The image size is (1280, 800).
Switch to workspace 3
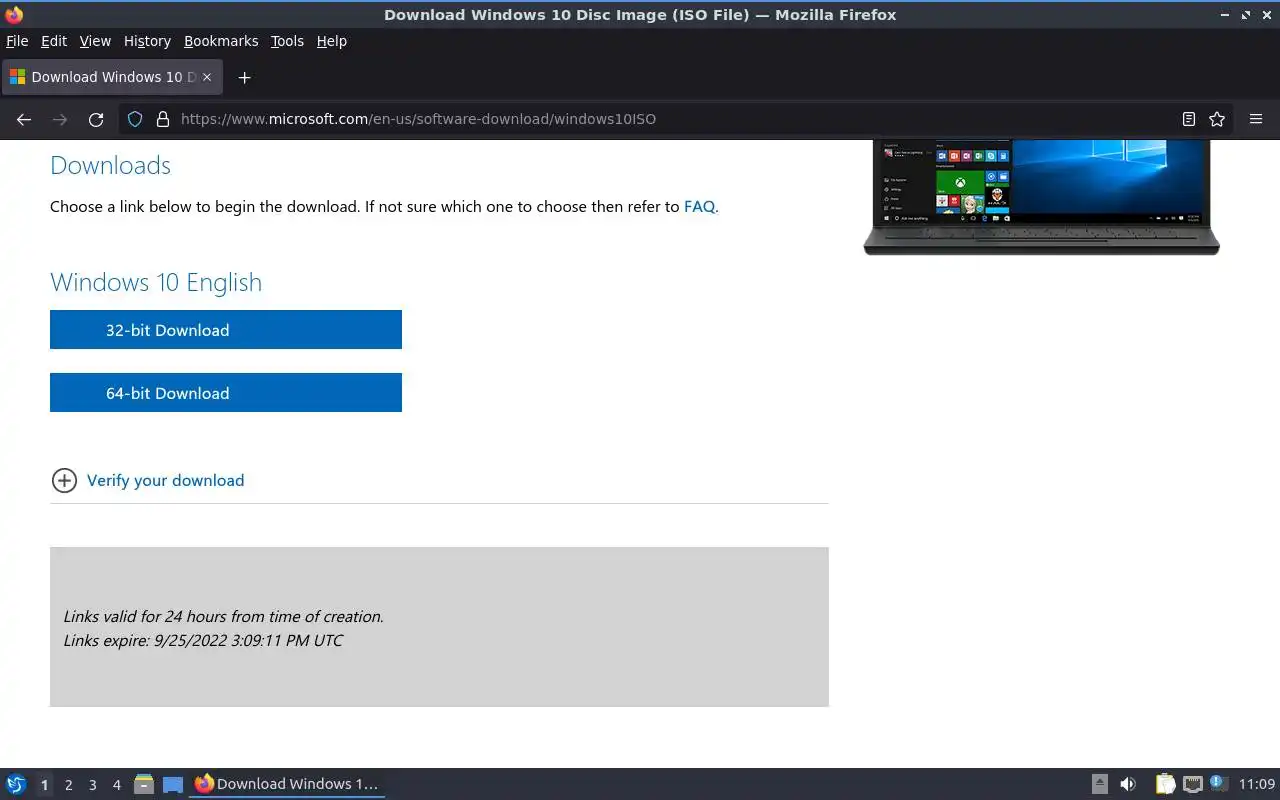click(92, 785)
